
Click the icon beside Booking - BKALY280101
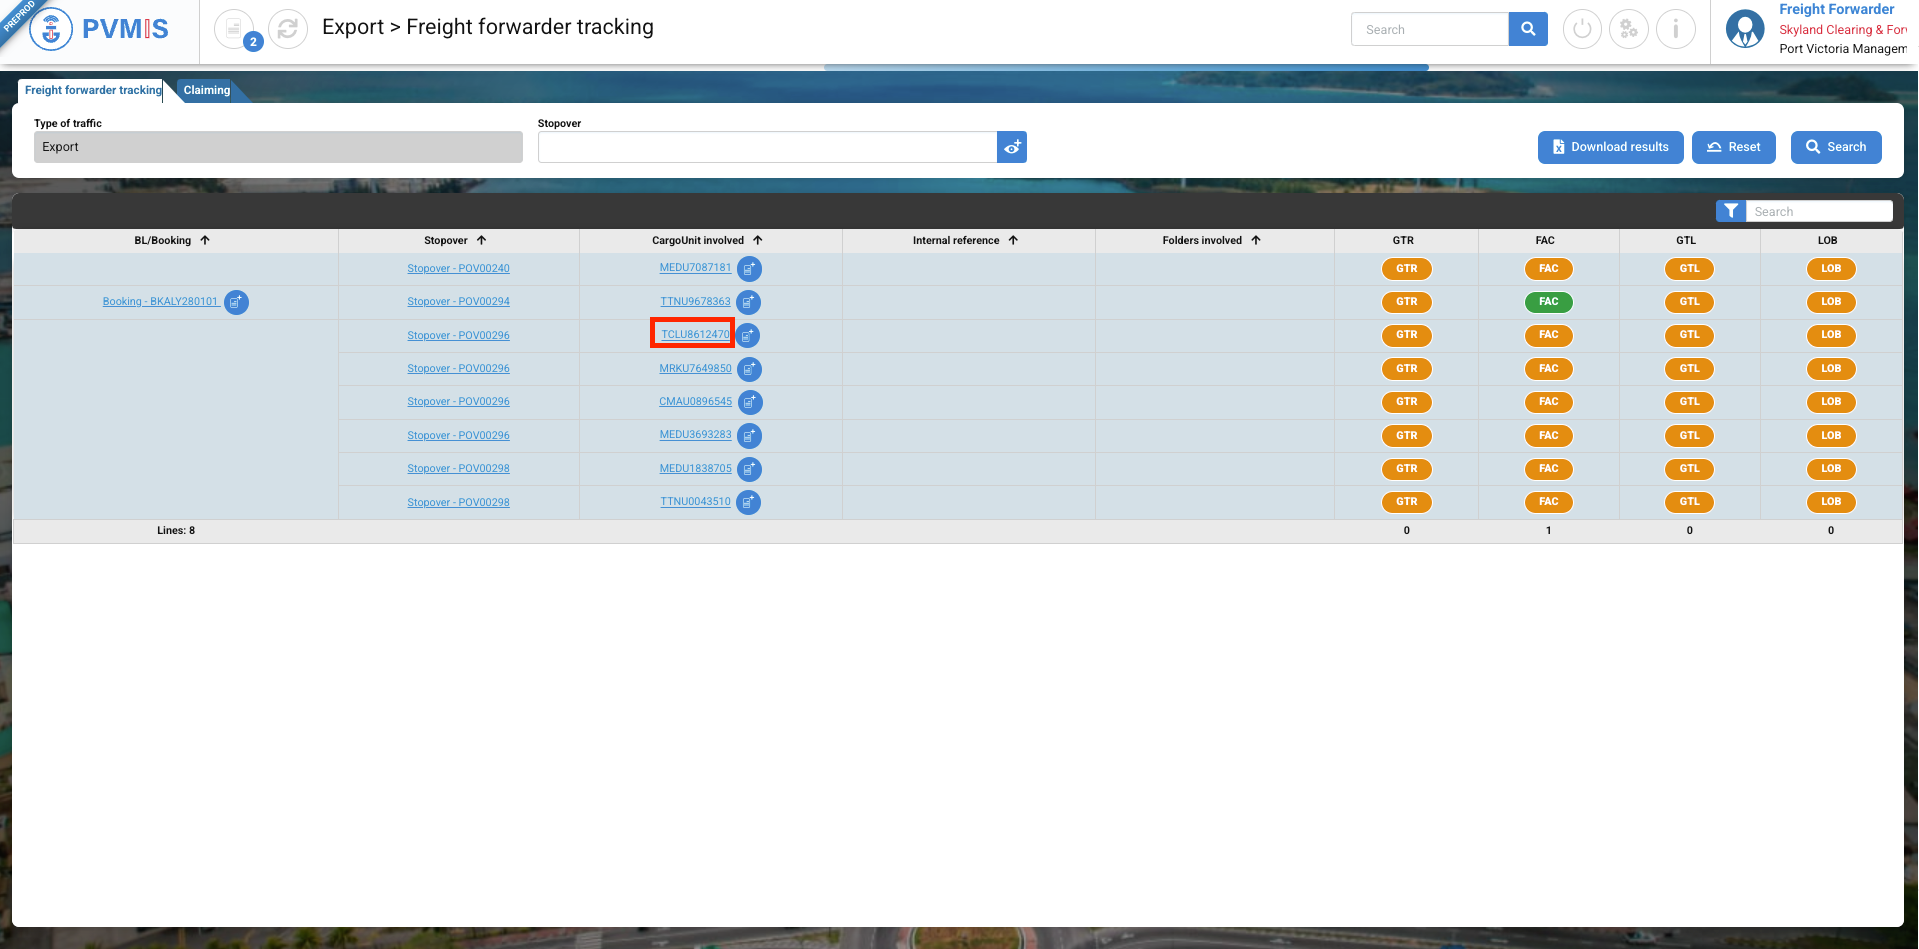(x=236, y=302)
